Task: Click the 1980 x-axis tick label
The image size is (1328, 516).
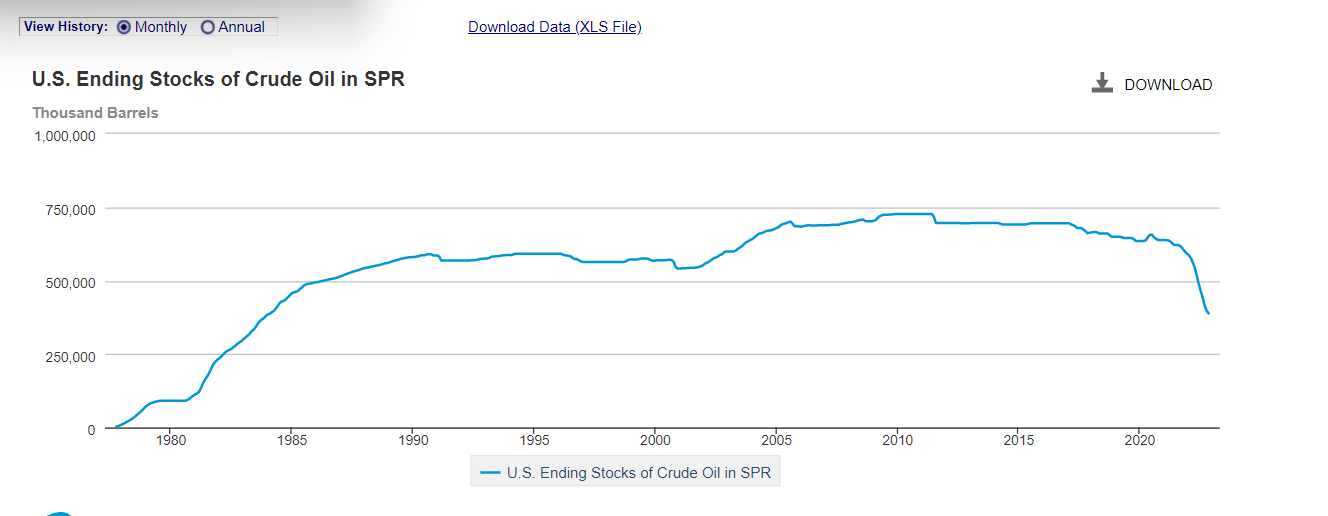Action: [x=170, y=440]
